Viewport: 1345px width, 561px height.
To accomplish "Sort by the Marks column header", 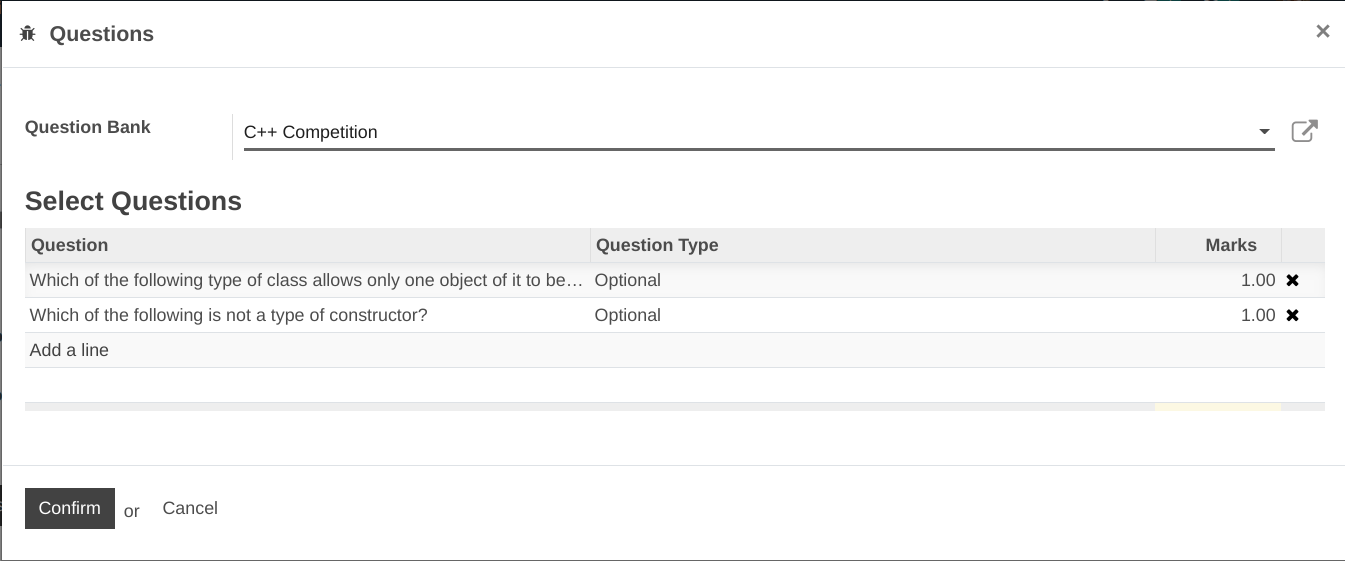I will pos(1230,245).
